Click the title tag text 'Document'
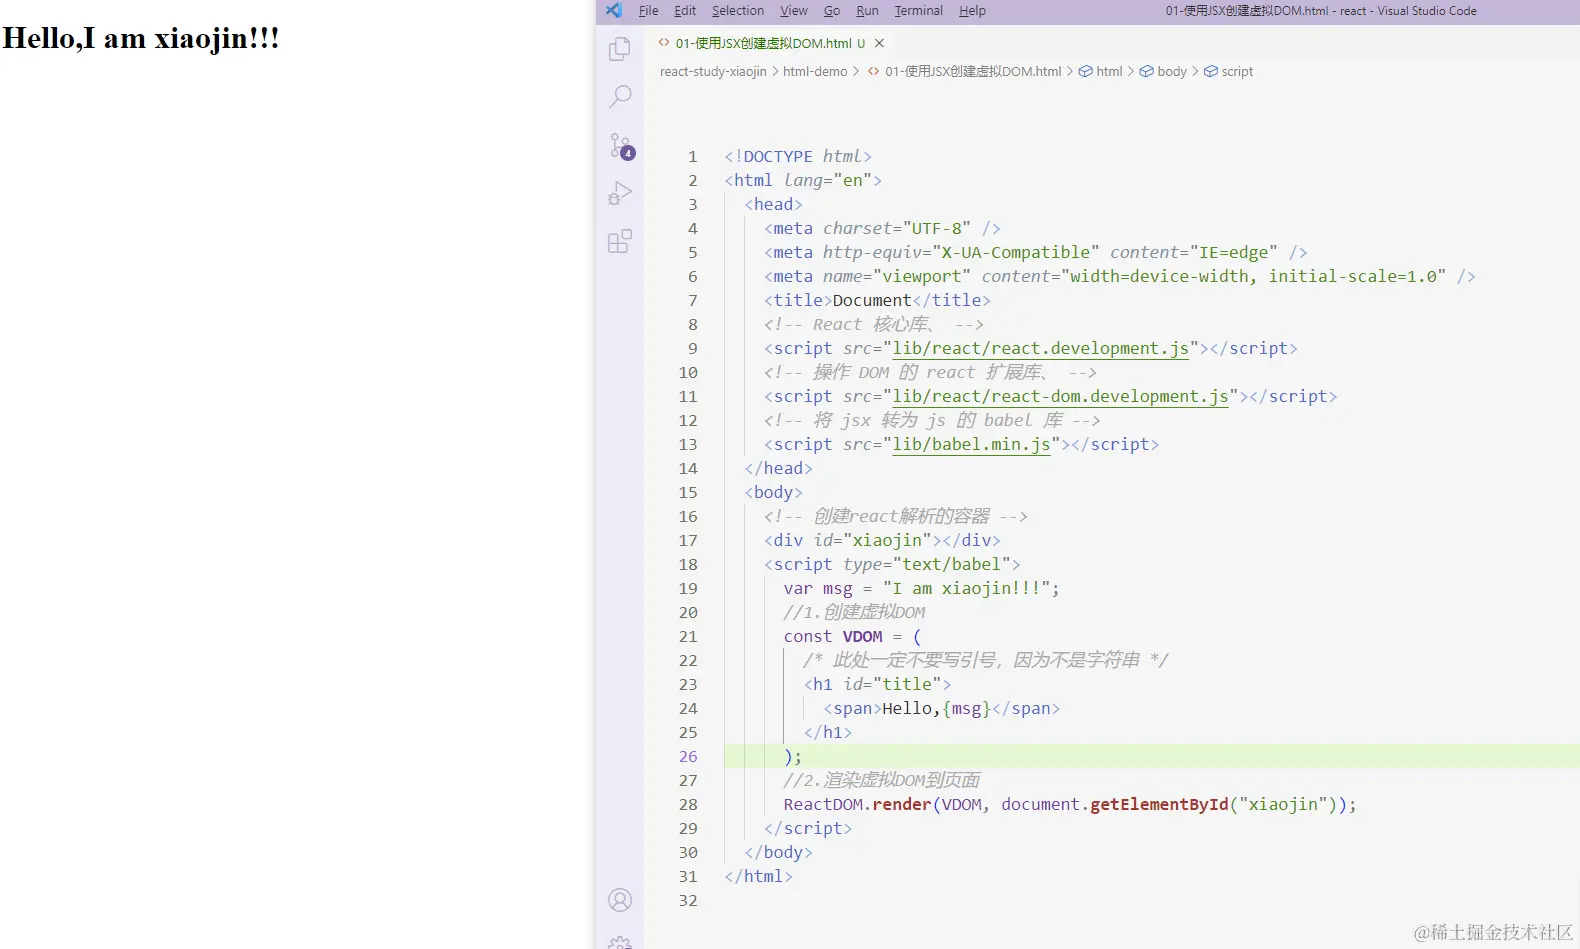 coord(871,300)
